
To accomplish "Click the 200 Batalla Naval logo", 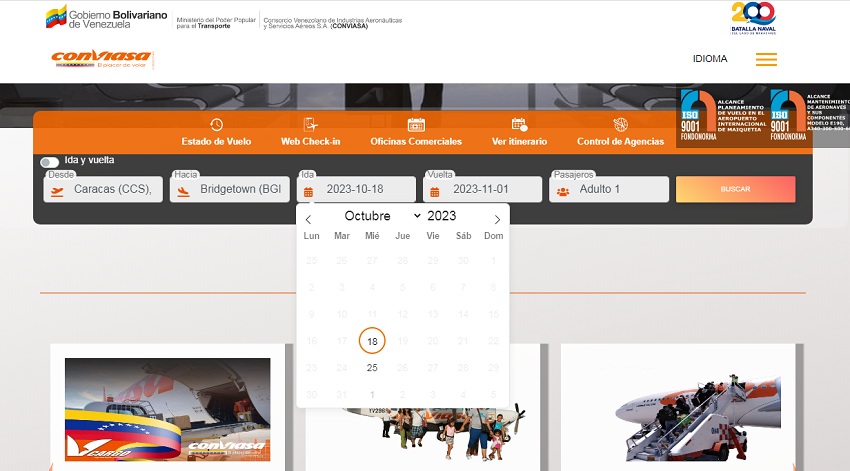I will (754, 18).
